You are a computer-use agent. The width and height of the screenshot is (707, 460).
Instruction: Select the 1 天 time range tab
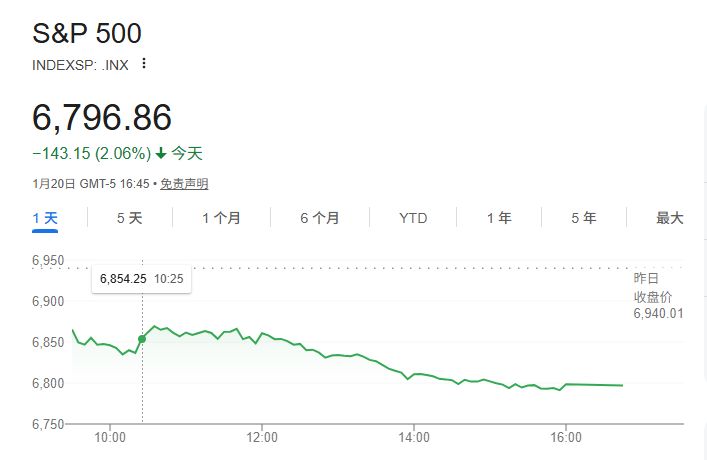(46, 218)
